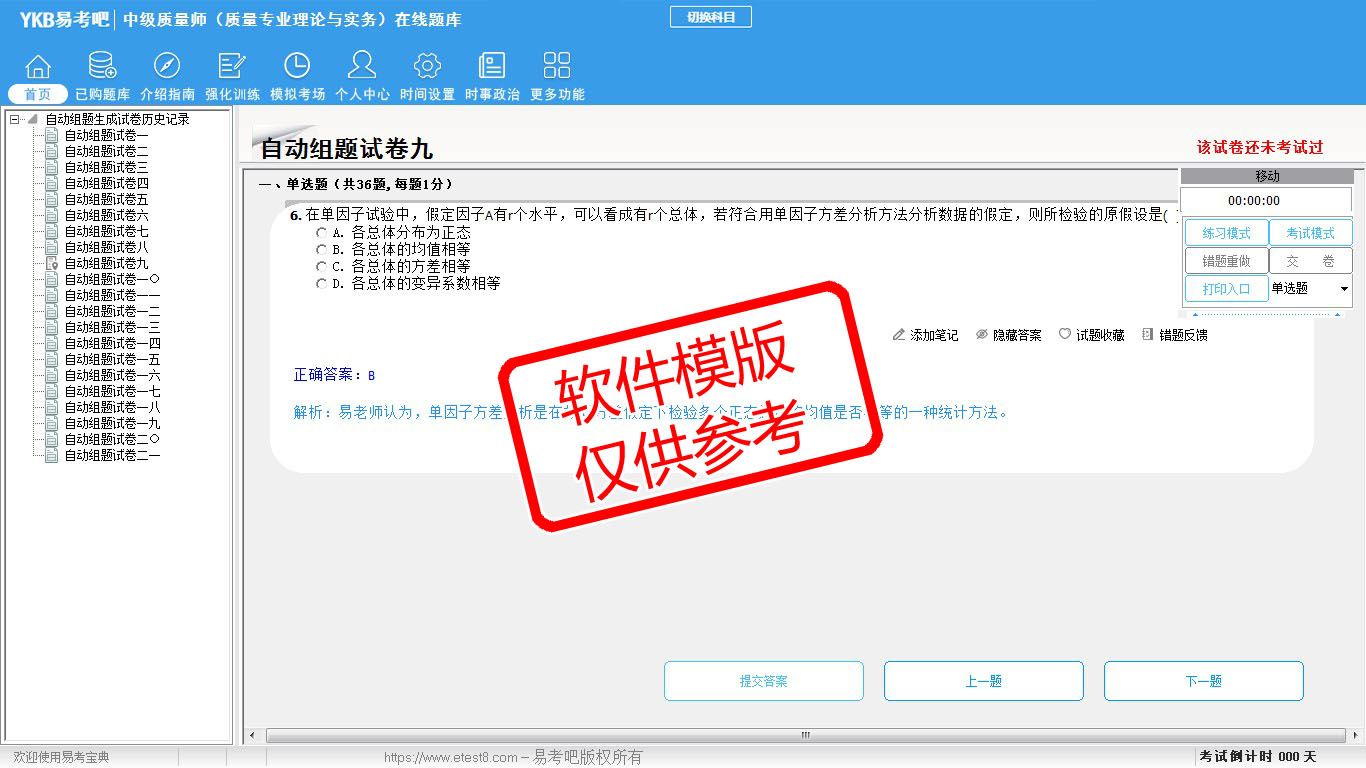The image size is (1366, 768).
Task: Go to next question with 下一题
Action: click(x=1203, y=681)
